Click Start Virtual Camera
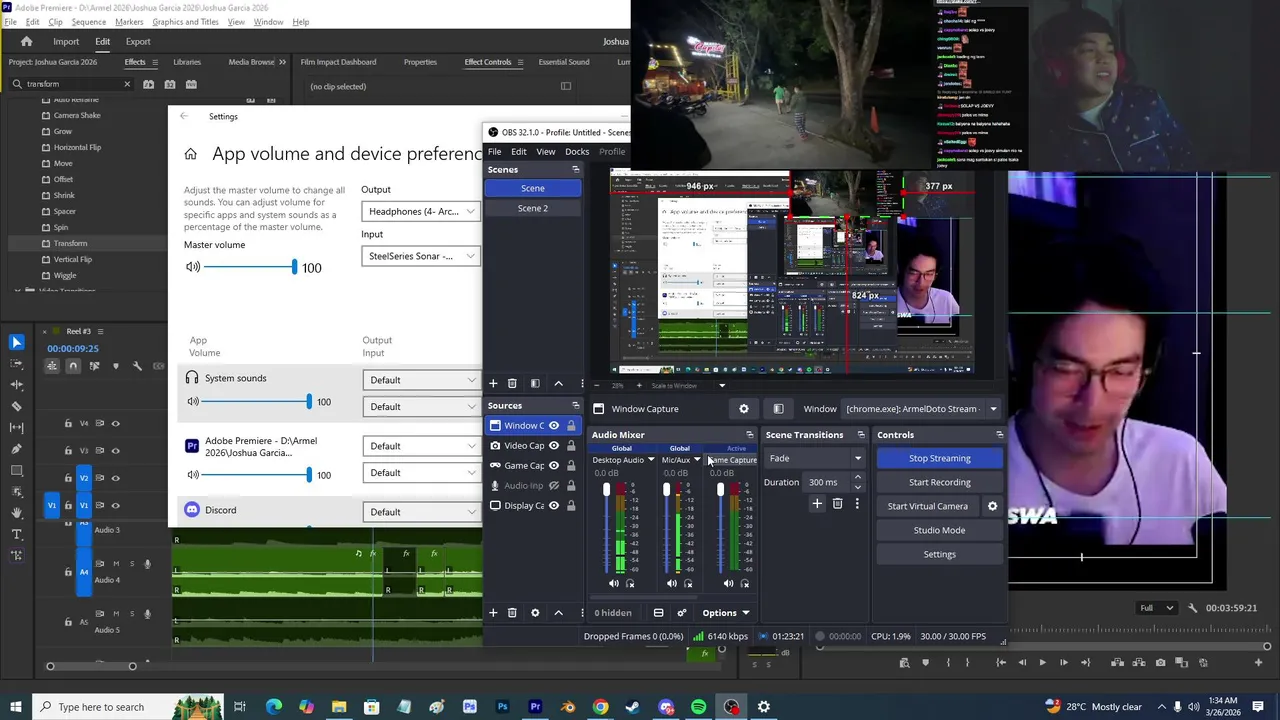 tap(928, 506)
